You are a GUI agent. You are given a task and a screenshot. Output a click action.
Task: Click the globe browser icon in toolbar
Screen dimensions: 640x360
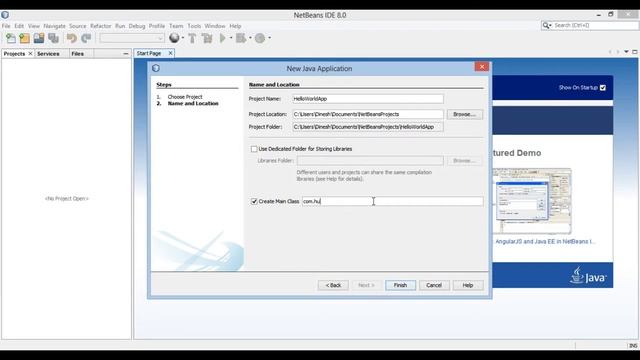pos(174,38)
